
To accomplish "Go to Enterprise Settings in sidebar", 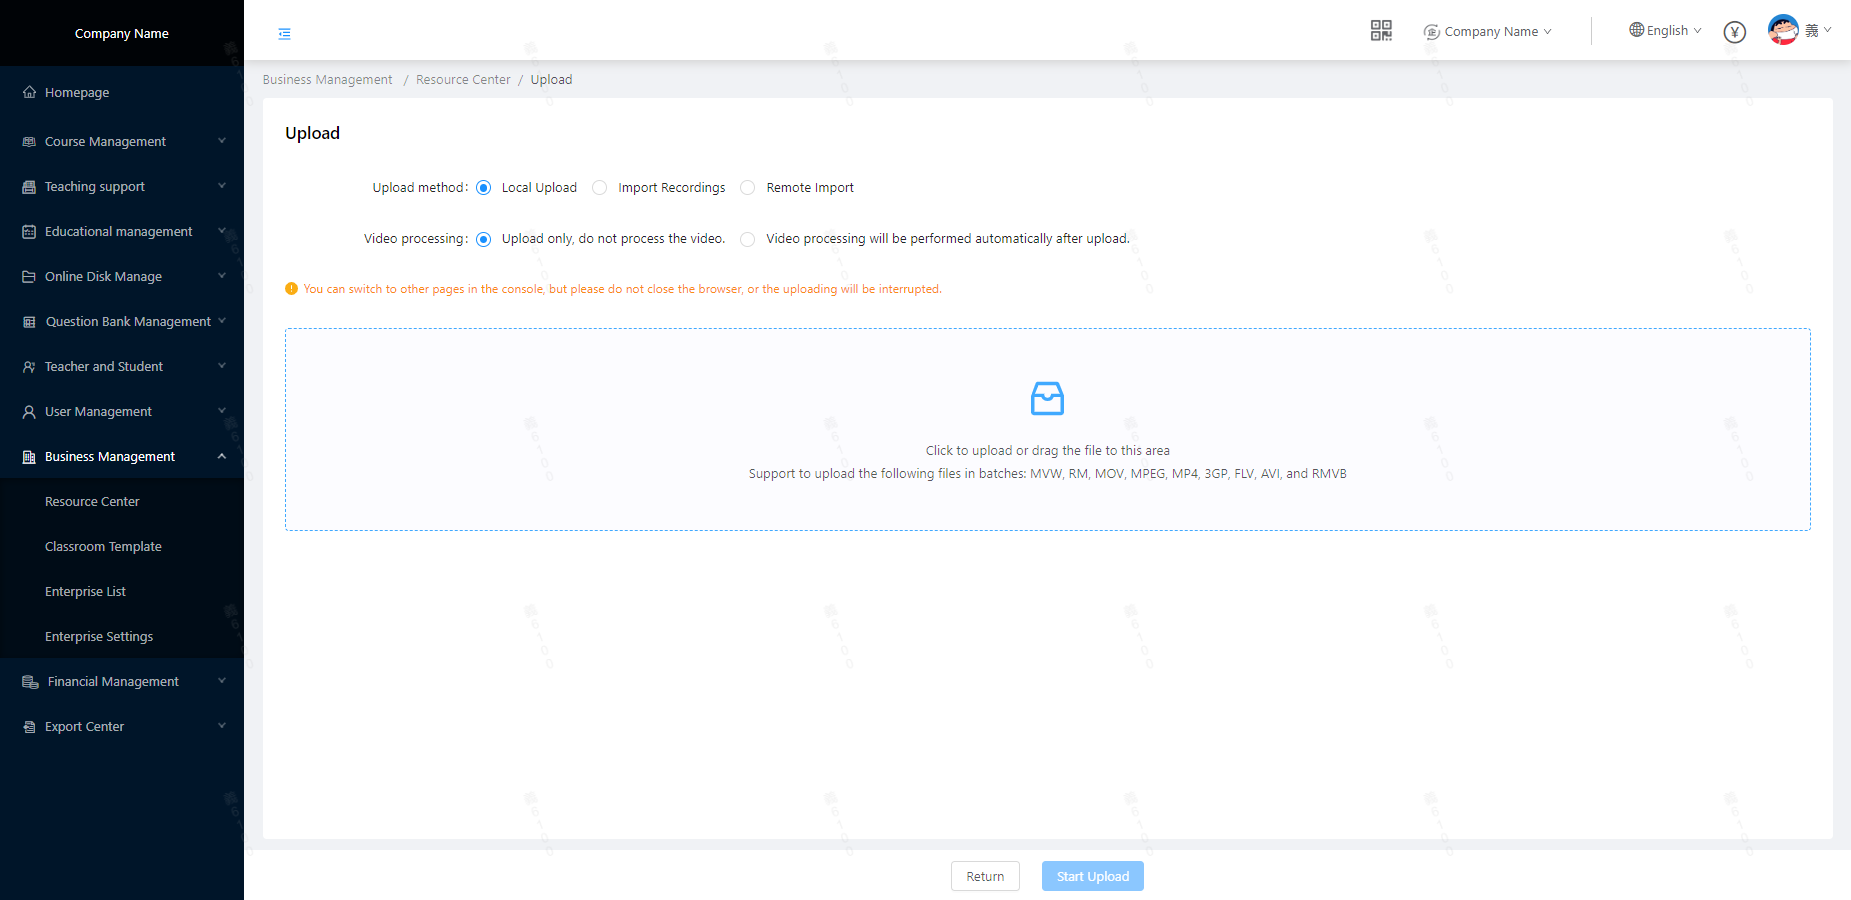I will 99,637.
